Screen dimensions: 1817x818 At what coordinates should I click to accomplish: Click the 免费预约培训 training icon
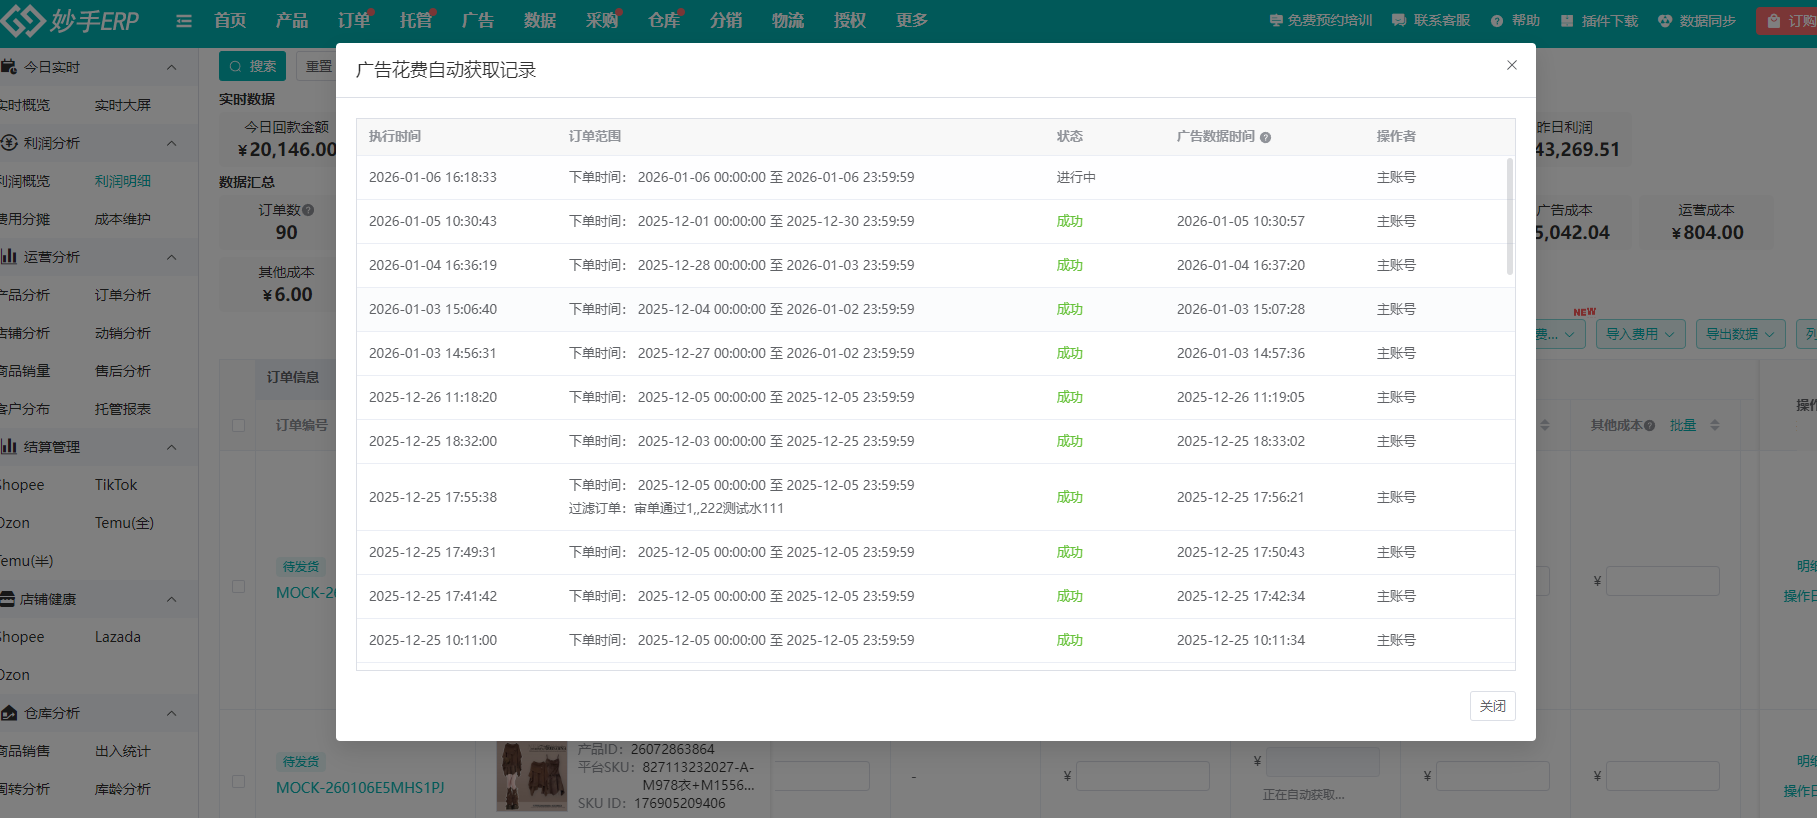1275,21
